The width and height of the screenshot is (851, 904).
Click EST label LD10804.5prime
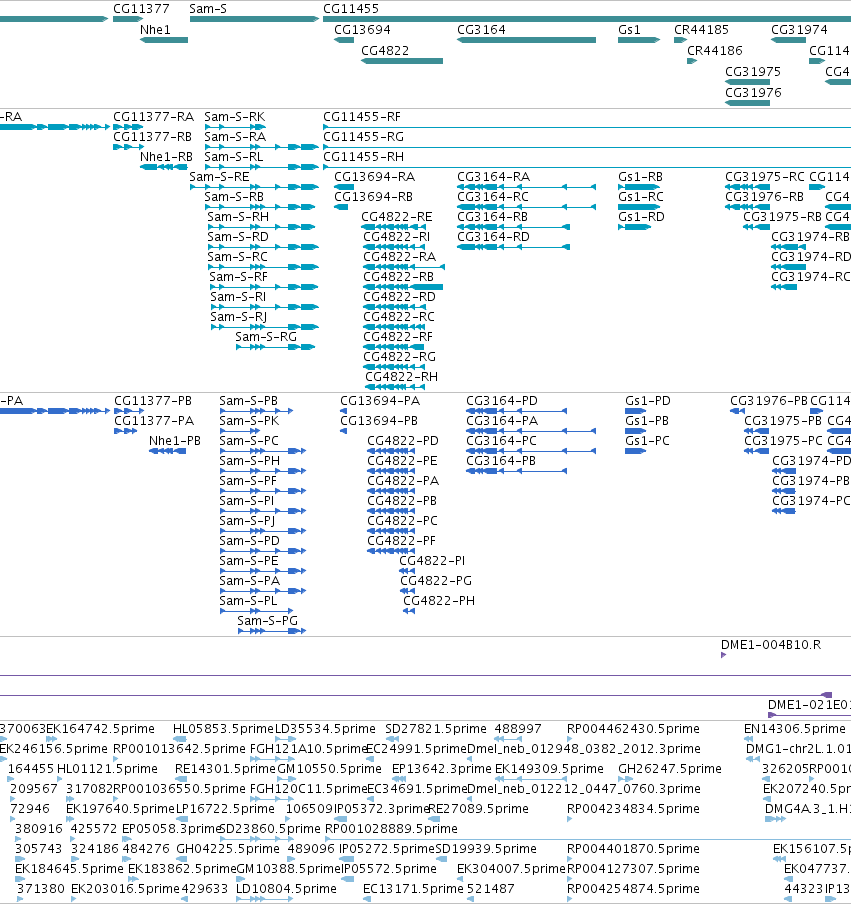pos(286,889)
